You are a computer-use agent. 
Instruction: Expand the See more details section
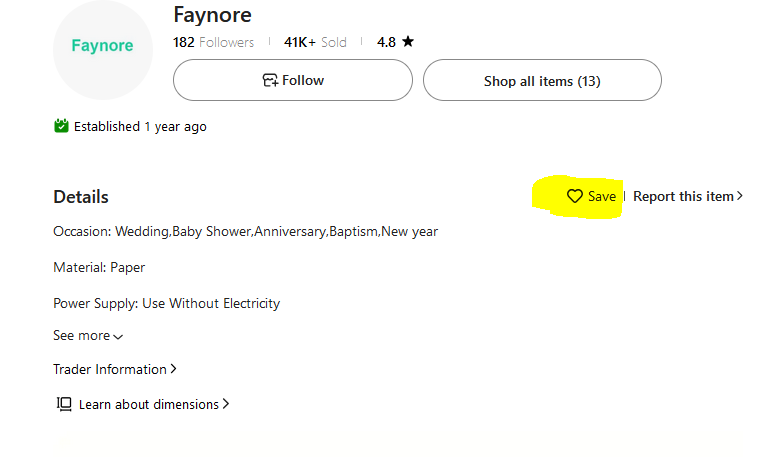[x=88, y=336]
